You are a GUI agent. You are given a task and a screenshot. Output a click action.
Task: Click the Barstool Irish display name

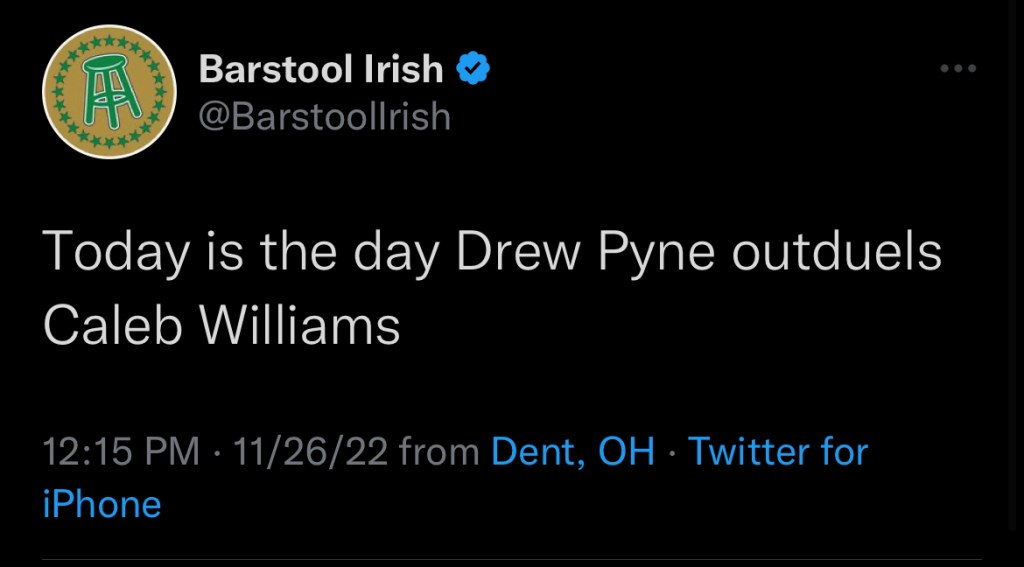tap(321, 69)
